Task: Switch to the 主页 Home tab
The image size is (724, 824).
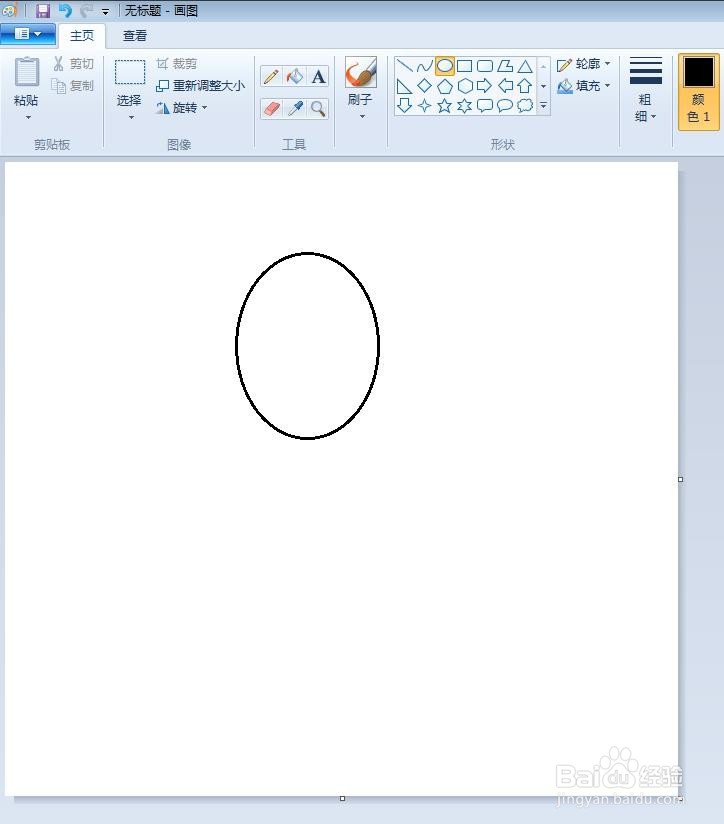Action: pyautogui.click(x=82, y=36)
